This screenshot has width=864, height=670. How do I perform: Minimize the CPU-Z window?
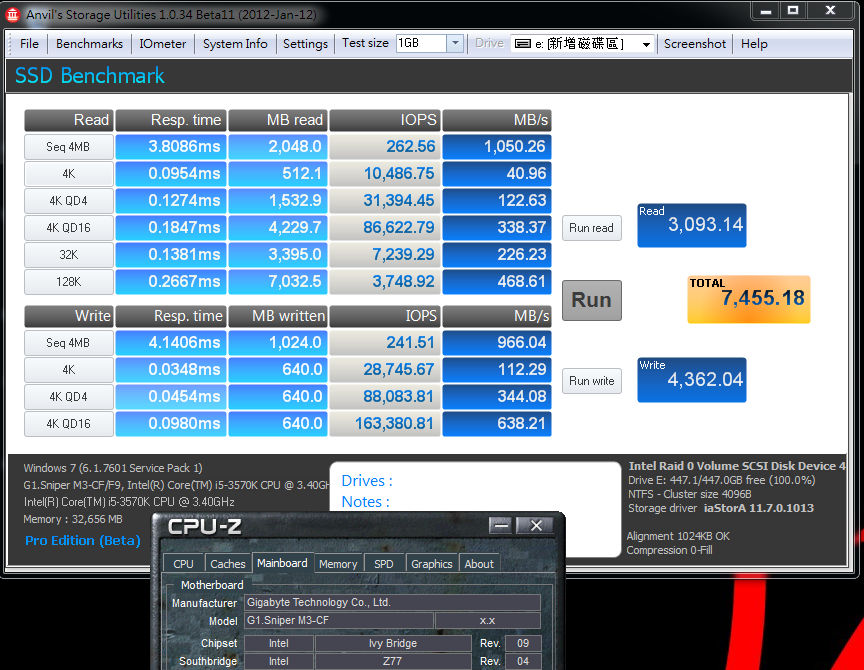[x=501, y=526]
